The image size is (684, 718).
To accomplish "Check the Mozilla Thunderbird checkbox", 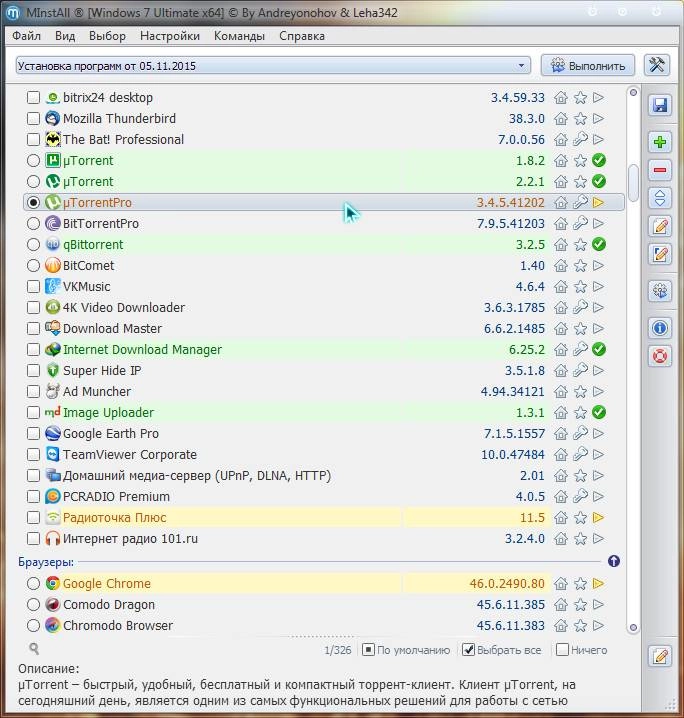I will (33, 119).
